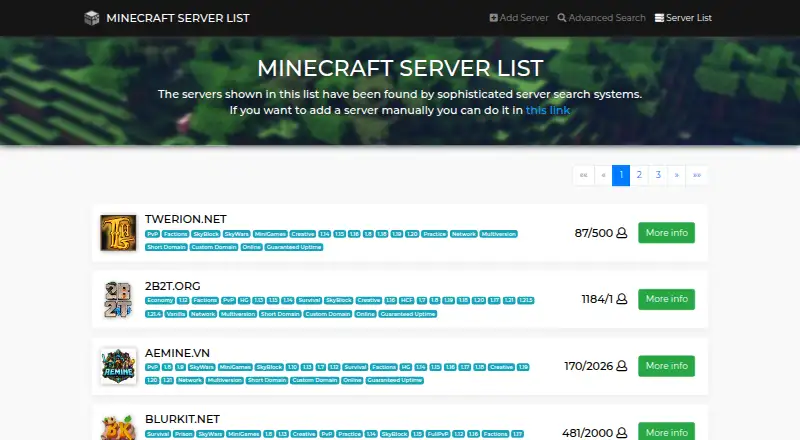Select the Custom Domain tag on TWERION.NET
The height and width of the screenshot is (440, 800).
[214, 247]
